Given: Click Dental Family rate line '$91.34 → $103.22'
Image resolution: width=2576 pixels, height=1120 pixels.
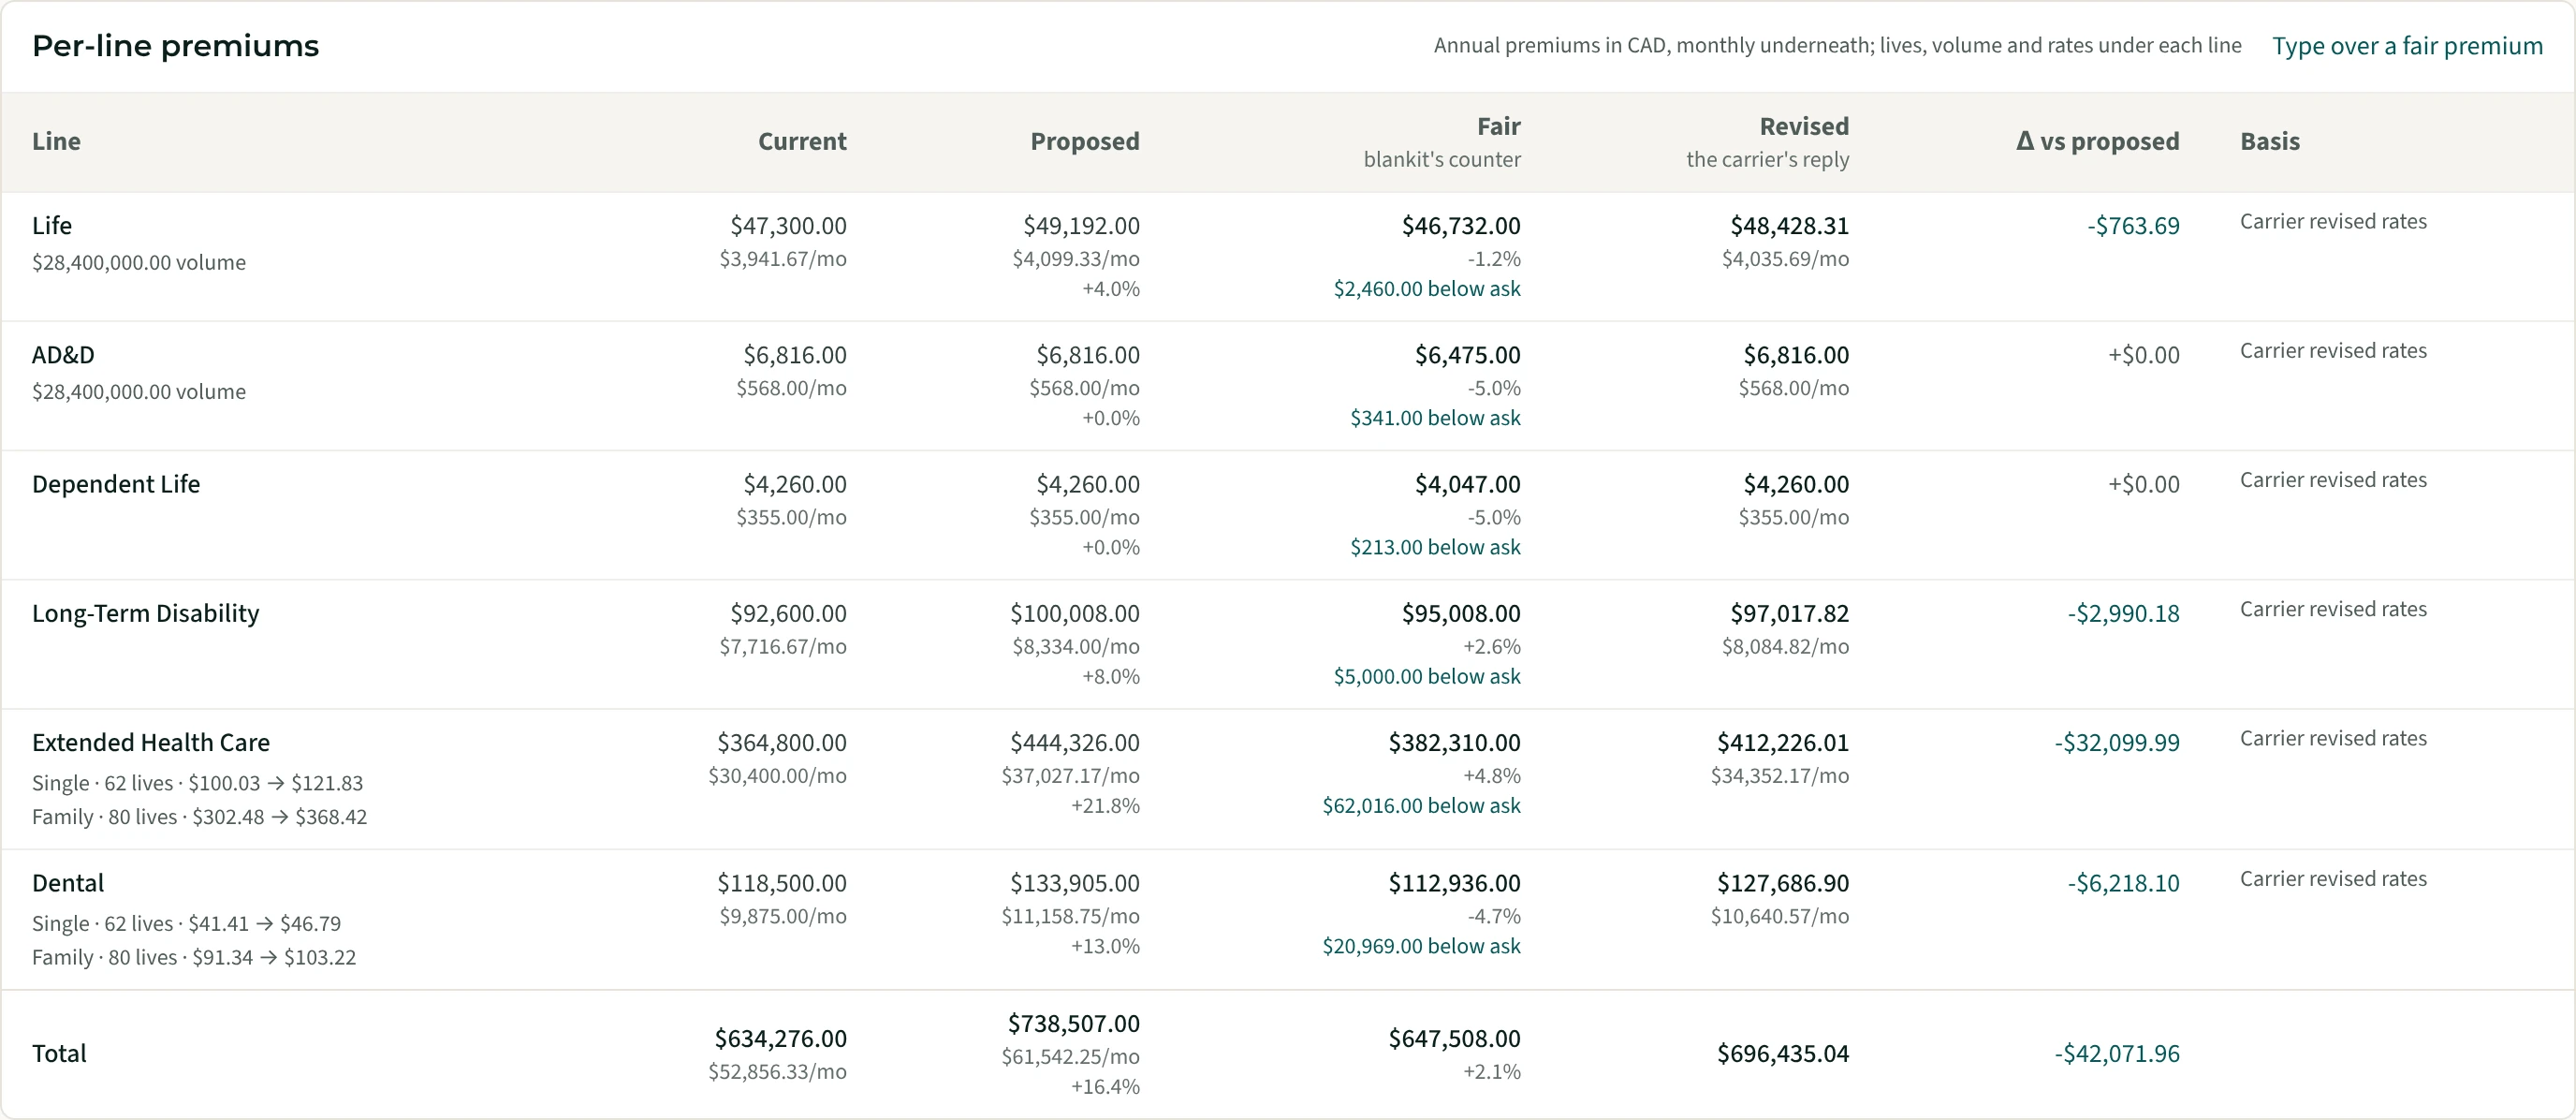Looking at the screenshot, I should [x=274, y=958].
